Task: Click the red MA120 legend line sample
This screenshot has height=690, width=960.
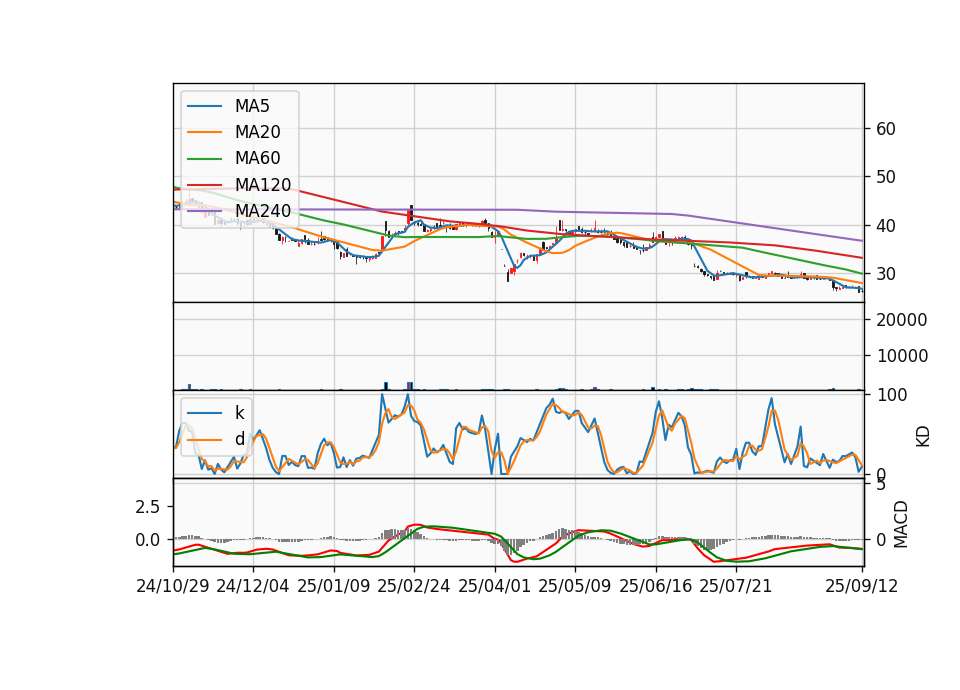Action: coord(204,185)
